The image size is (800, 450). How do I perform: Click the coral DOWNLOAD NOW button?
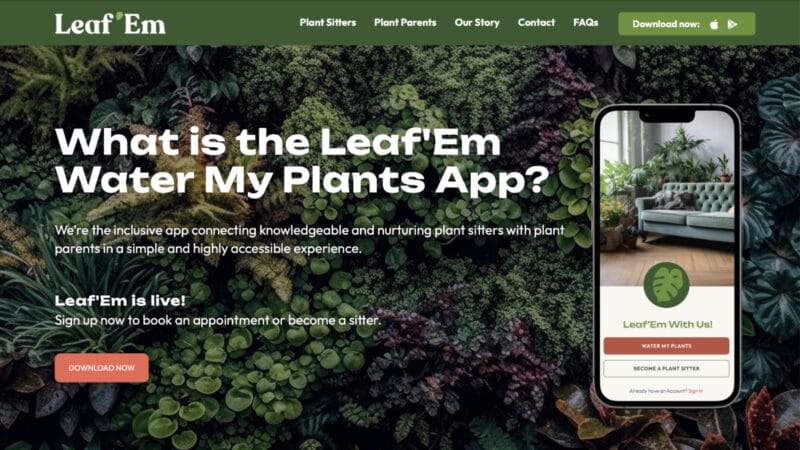click(102, 368)
